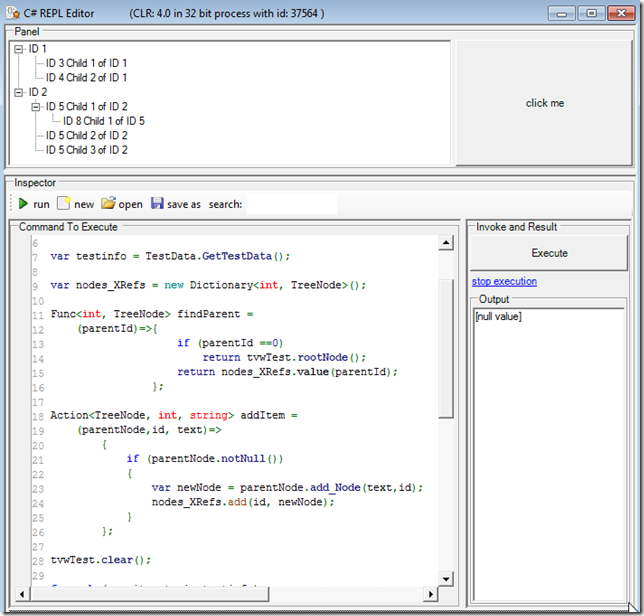Click the horizontal scroll right arrow

[430, 594]
